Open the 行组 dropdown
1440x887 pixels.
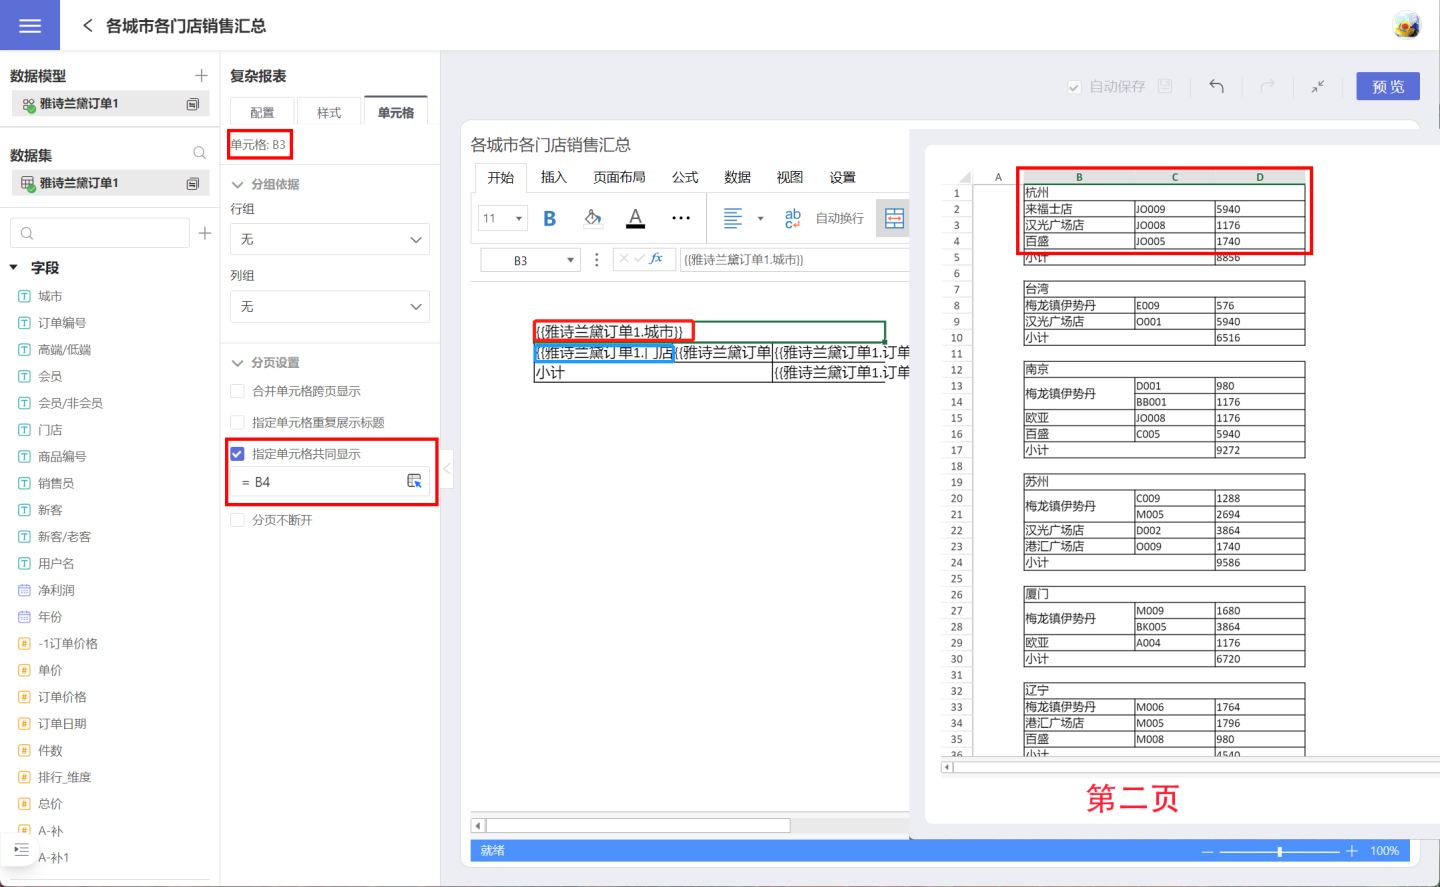(x=330, y=240)
